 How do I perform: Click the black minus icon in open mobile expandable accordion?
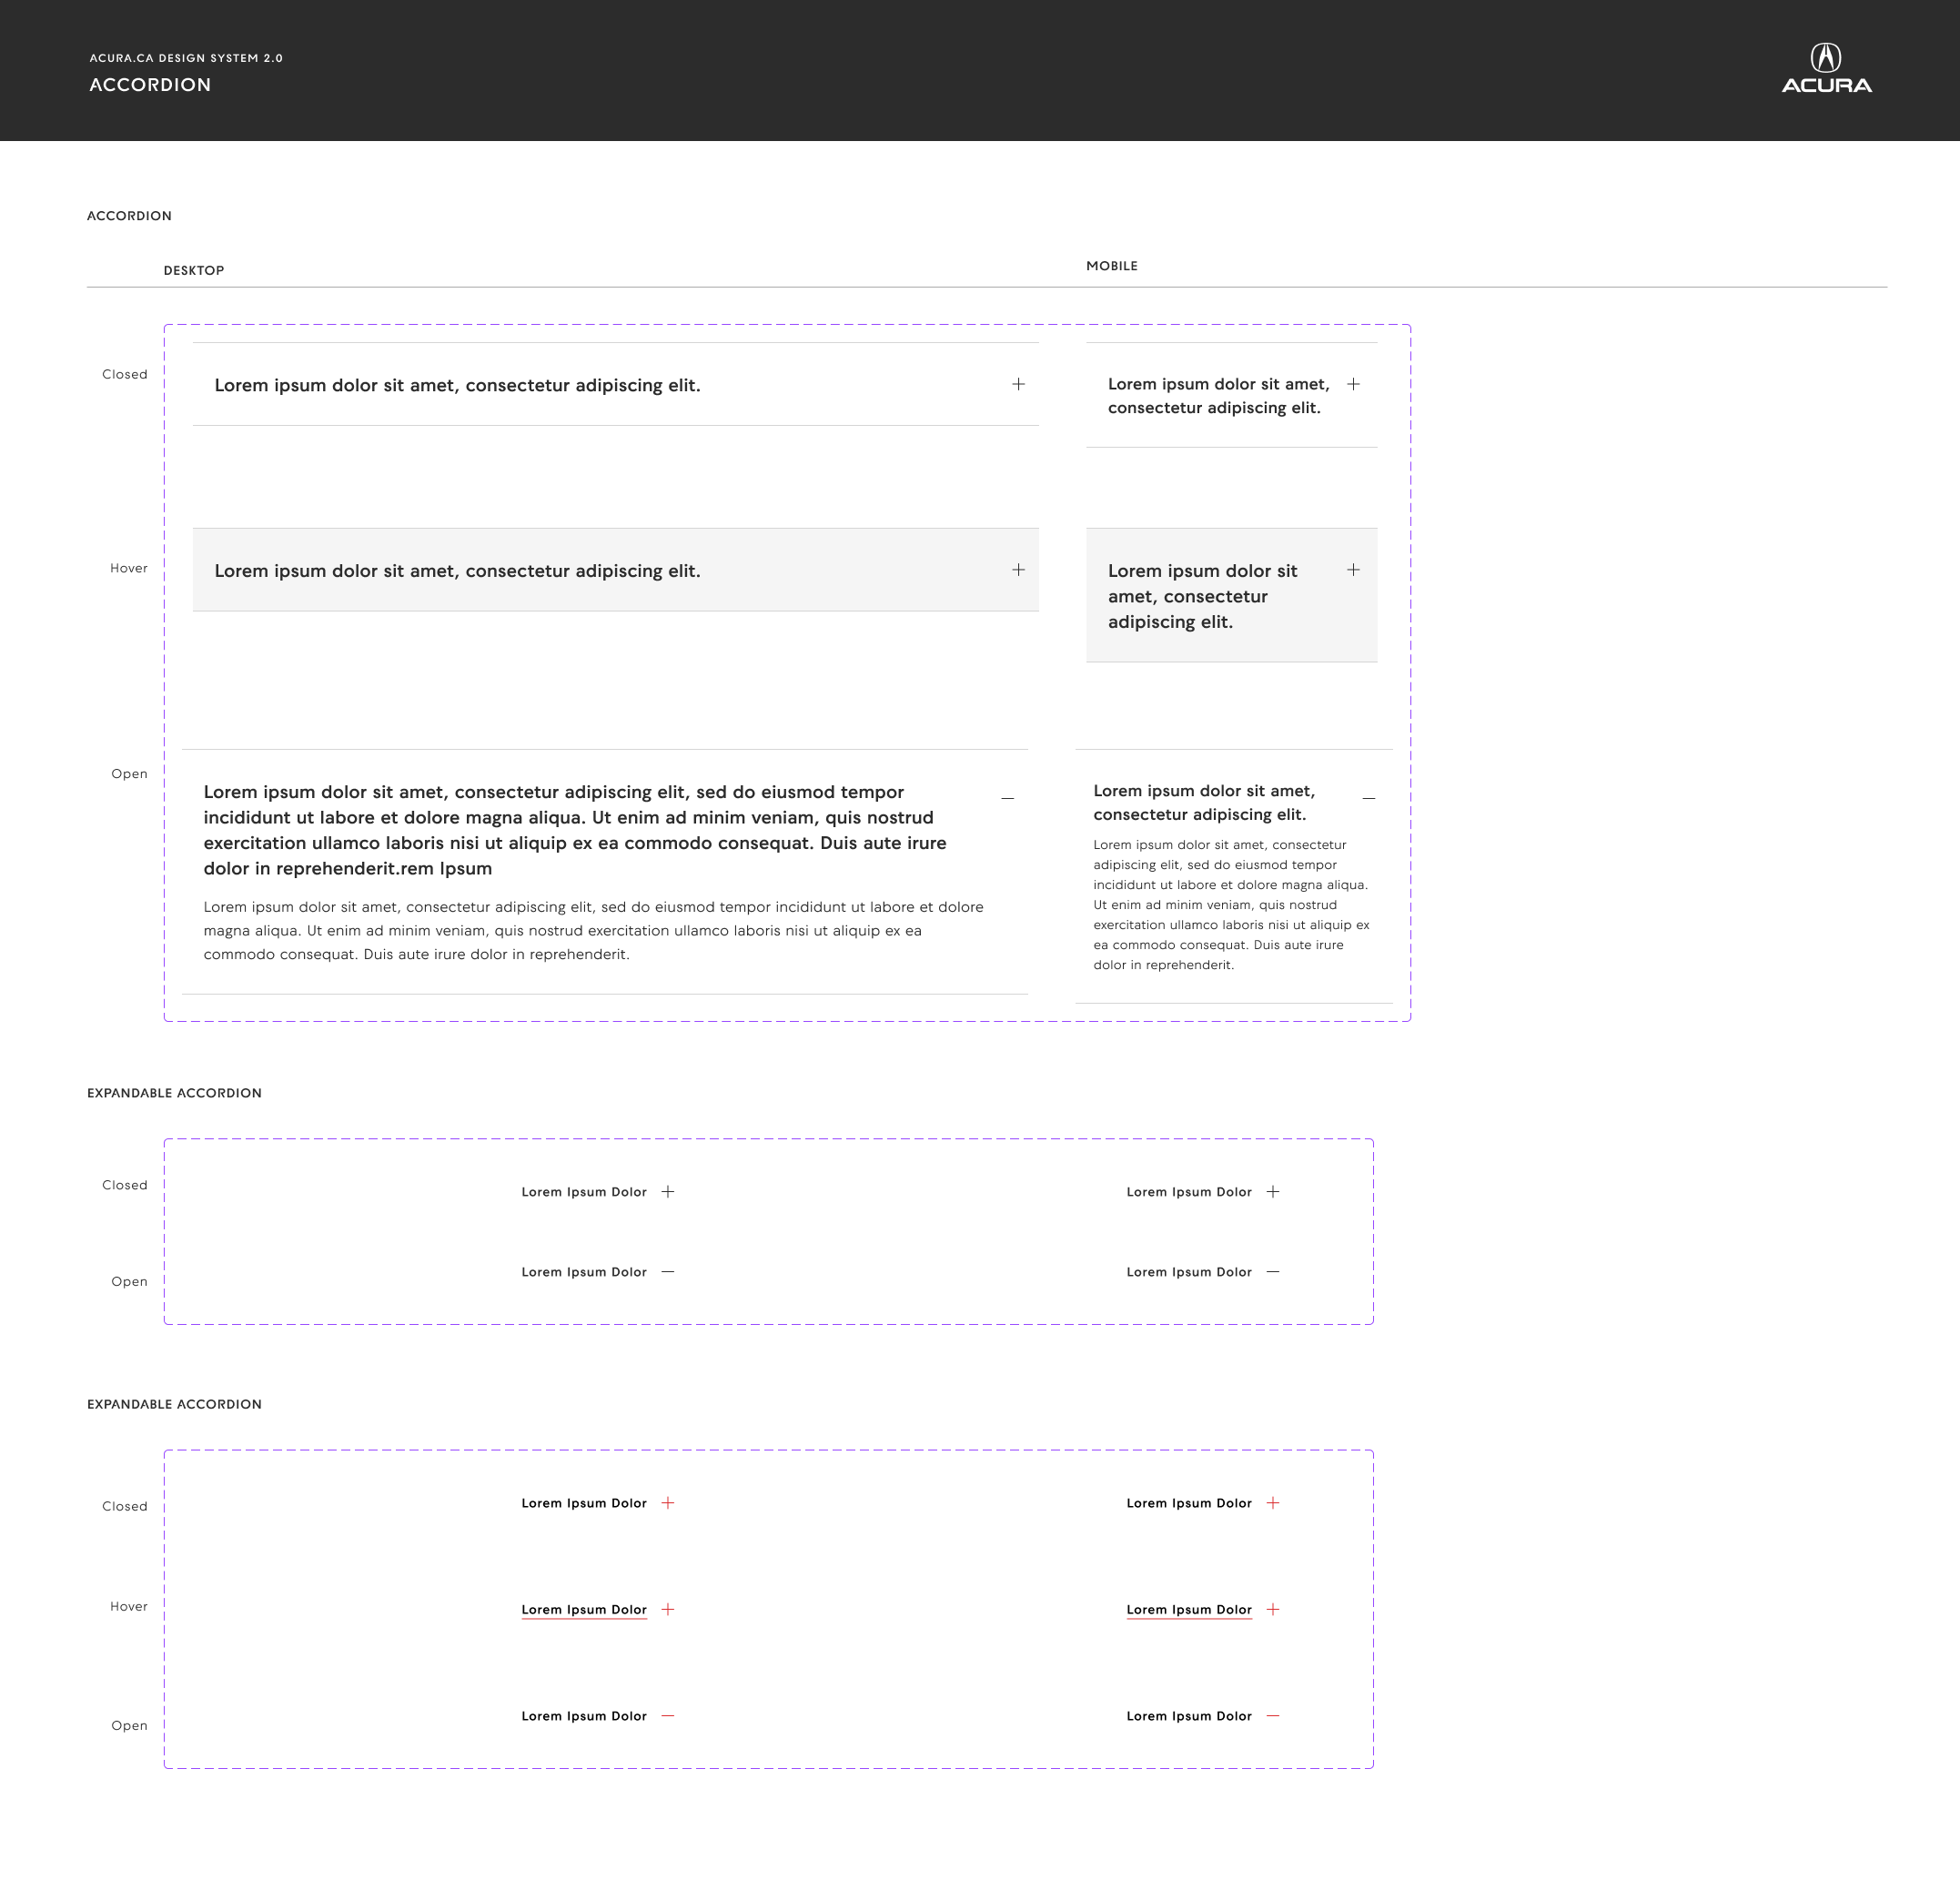point(1273,1272)
